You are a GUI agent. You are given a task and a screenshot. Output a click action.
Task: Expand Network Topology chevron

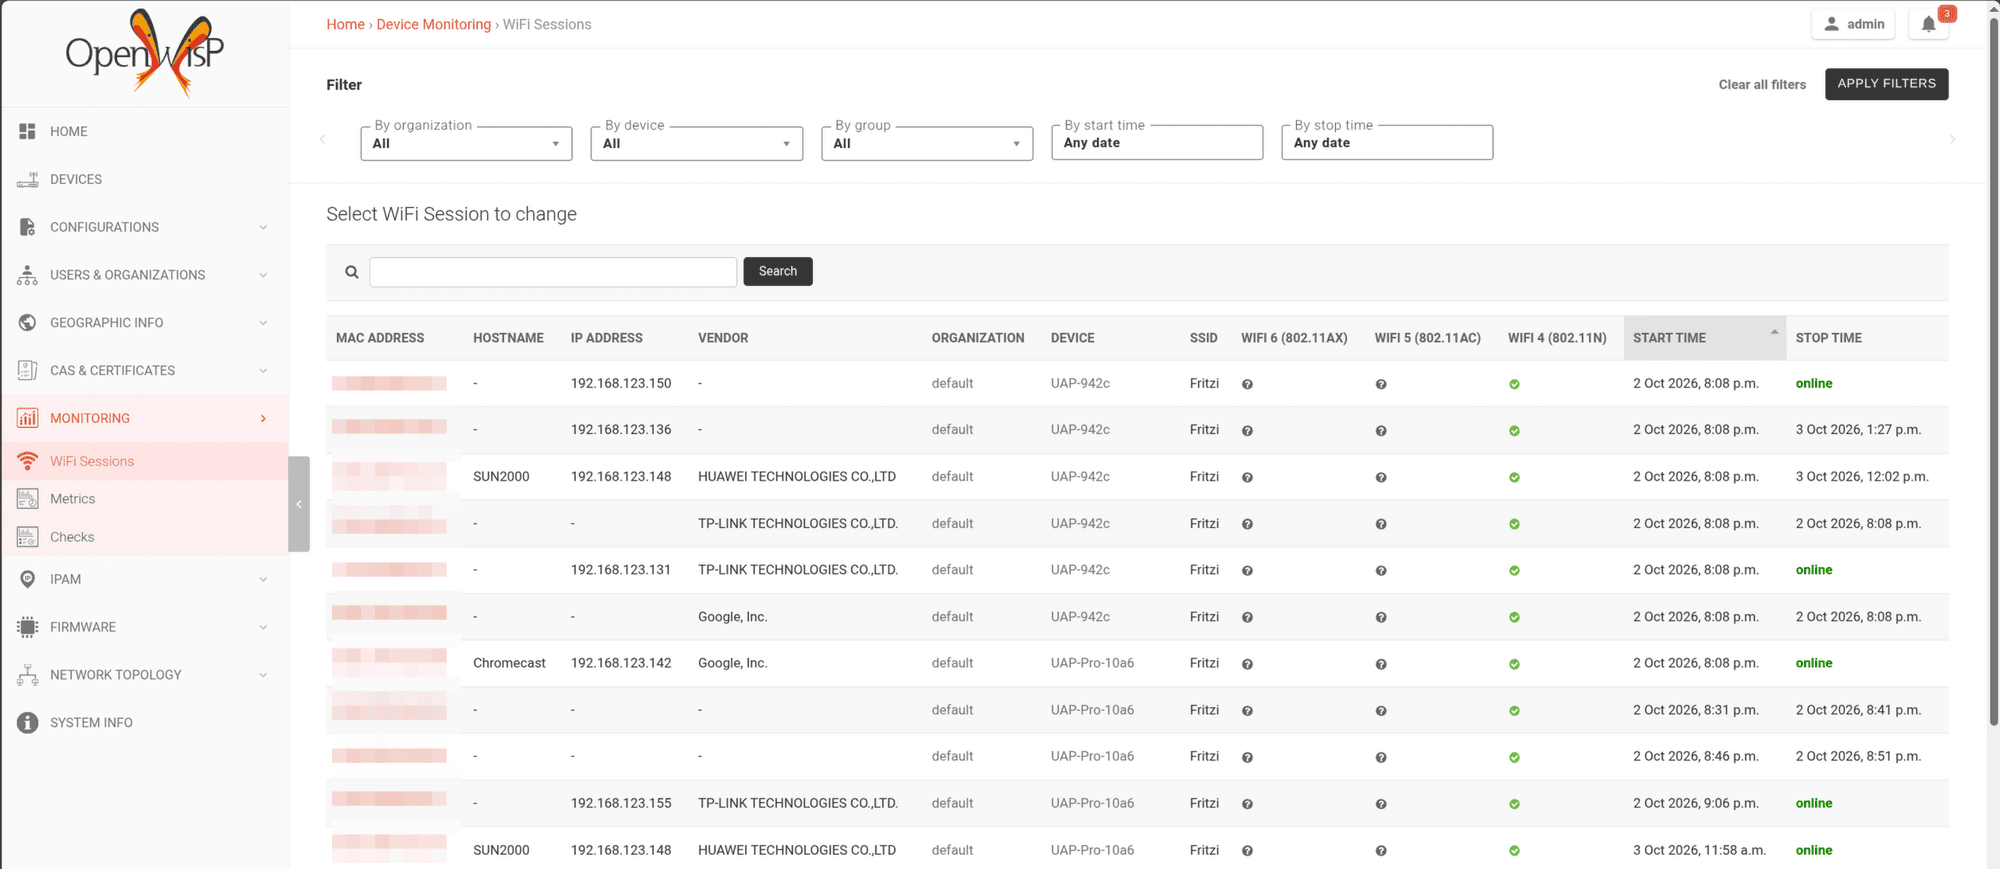pyautogui.click(x=263, y=675)
